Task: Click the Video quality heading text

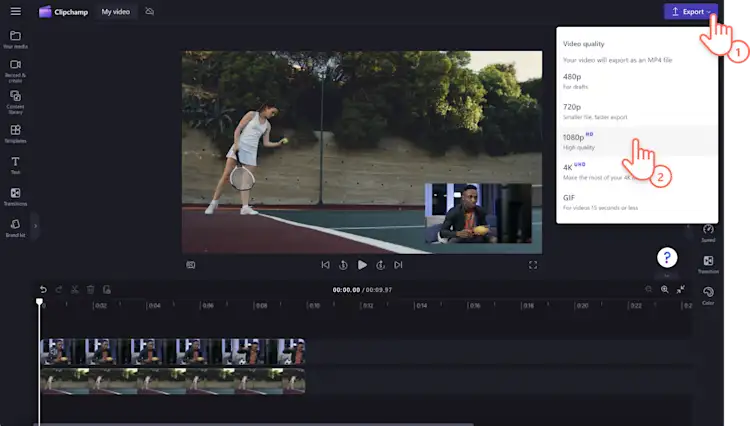Action: 584,44
